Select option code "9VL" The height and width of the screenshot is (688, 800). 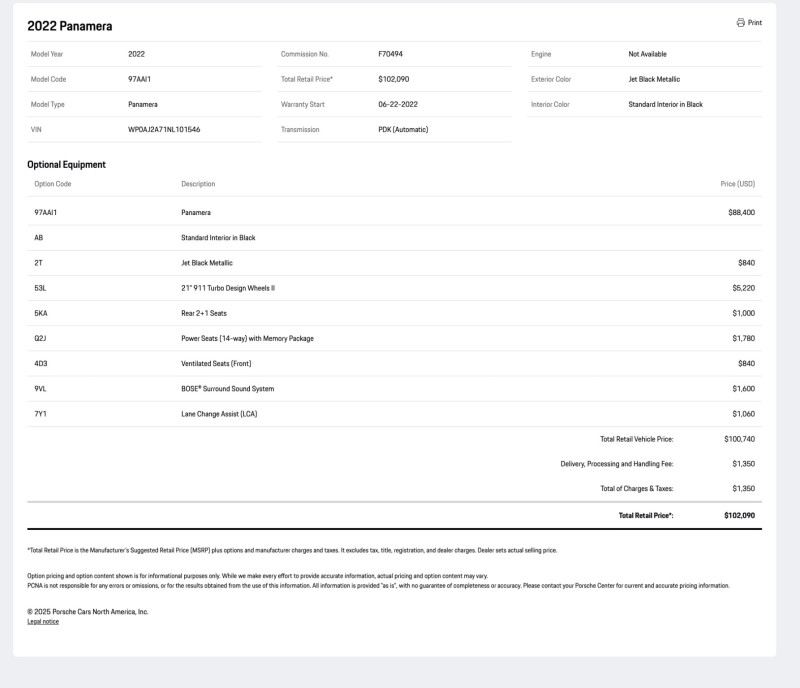coord(40,389)
